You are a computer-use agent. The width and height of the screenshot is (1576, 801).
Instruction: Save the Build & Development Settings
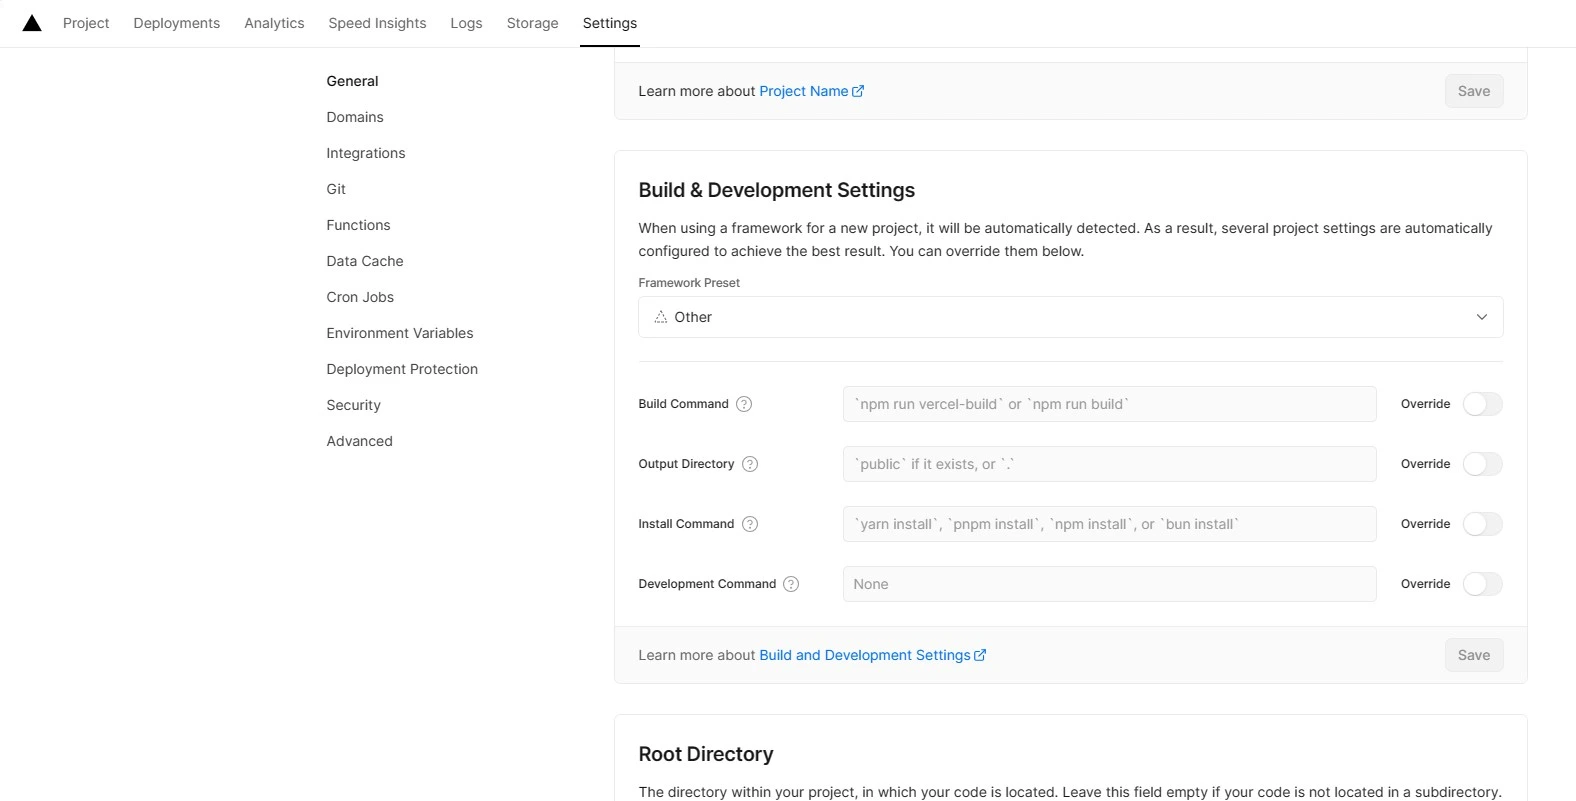(x=1473, y=655)
